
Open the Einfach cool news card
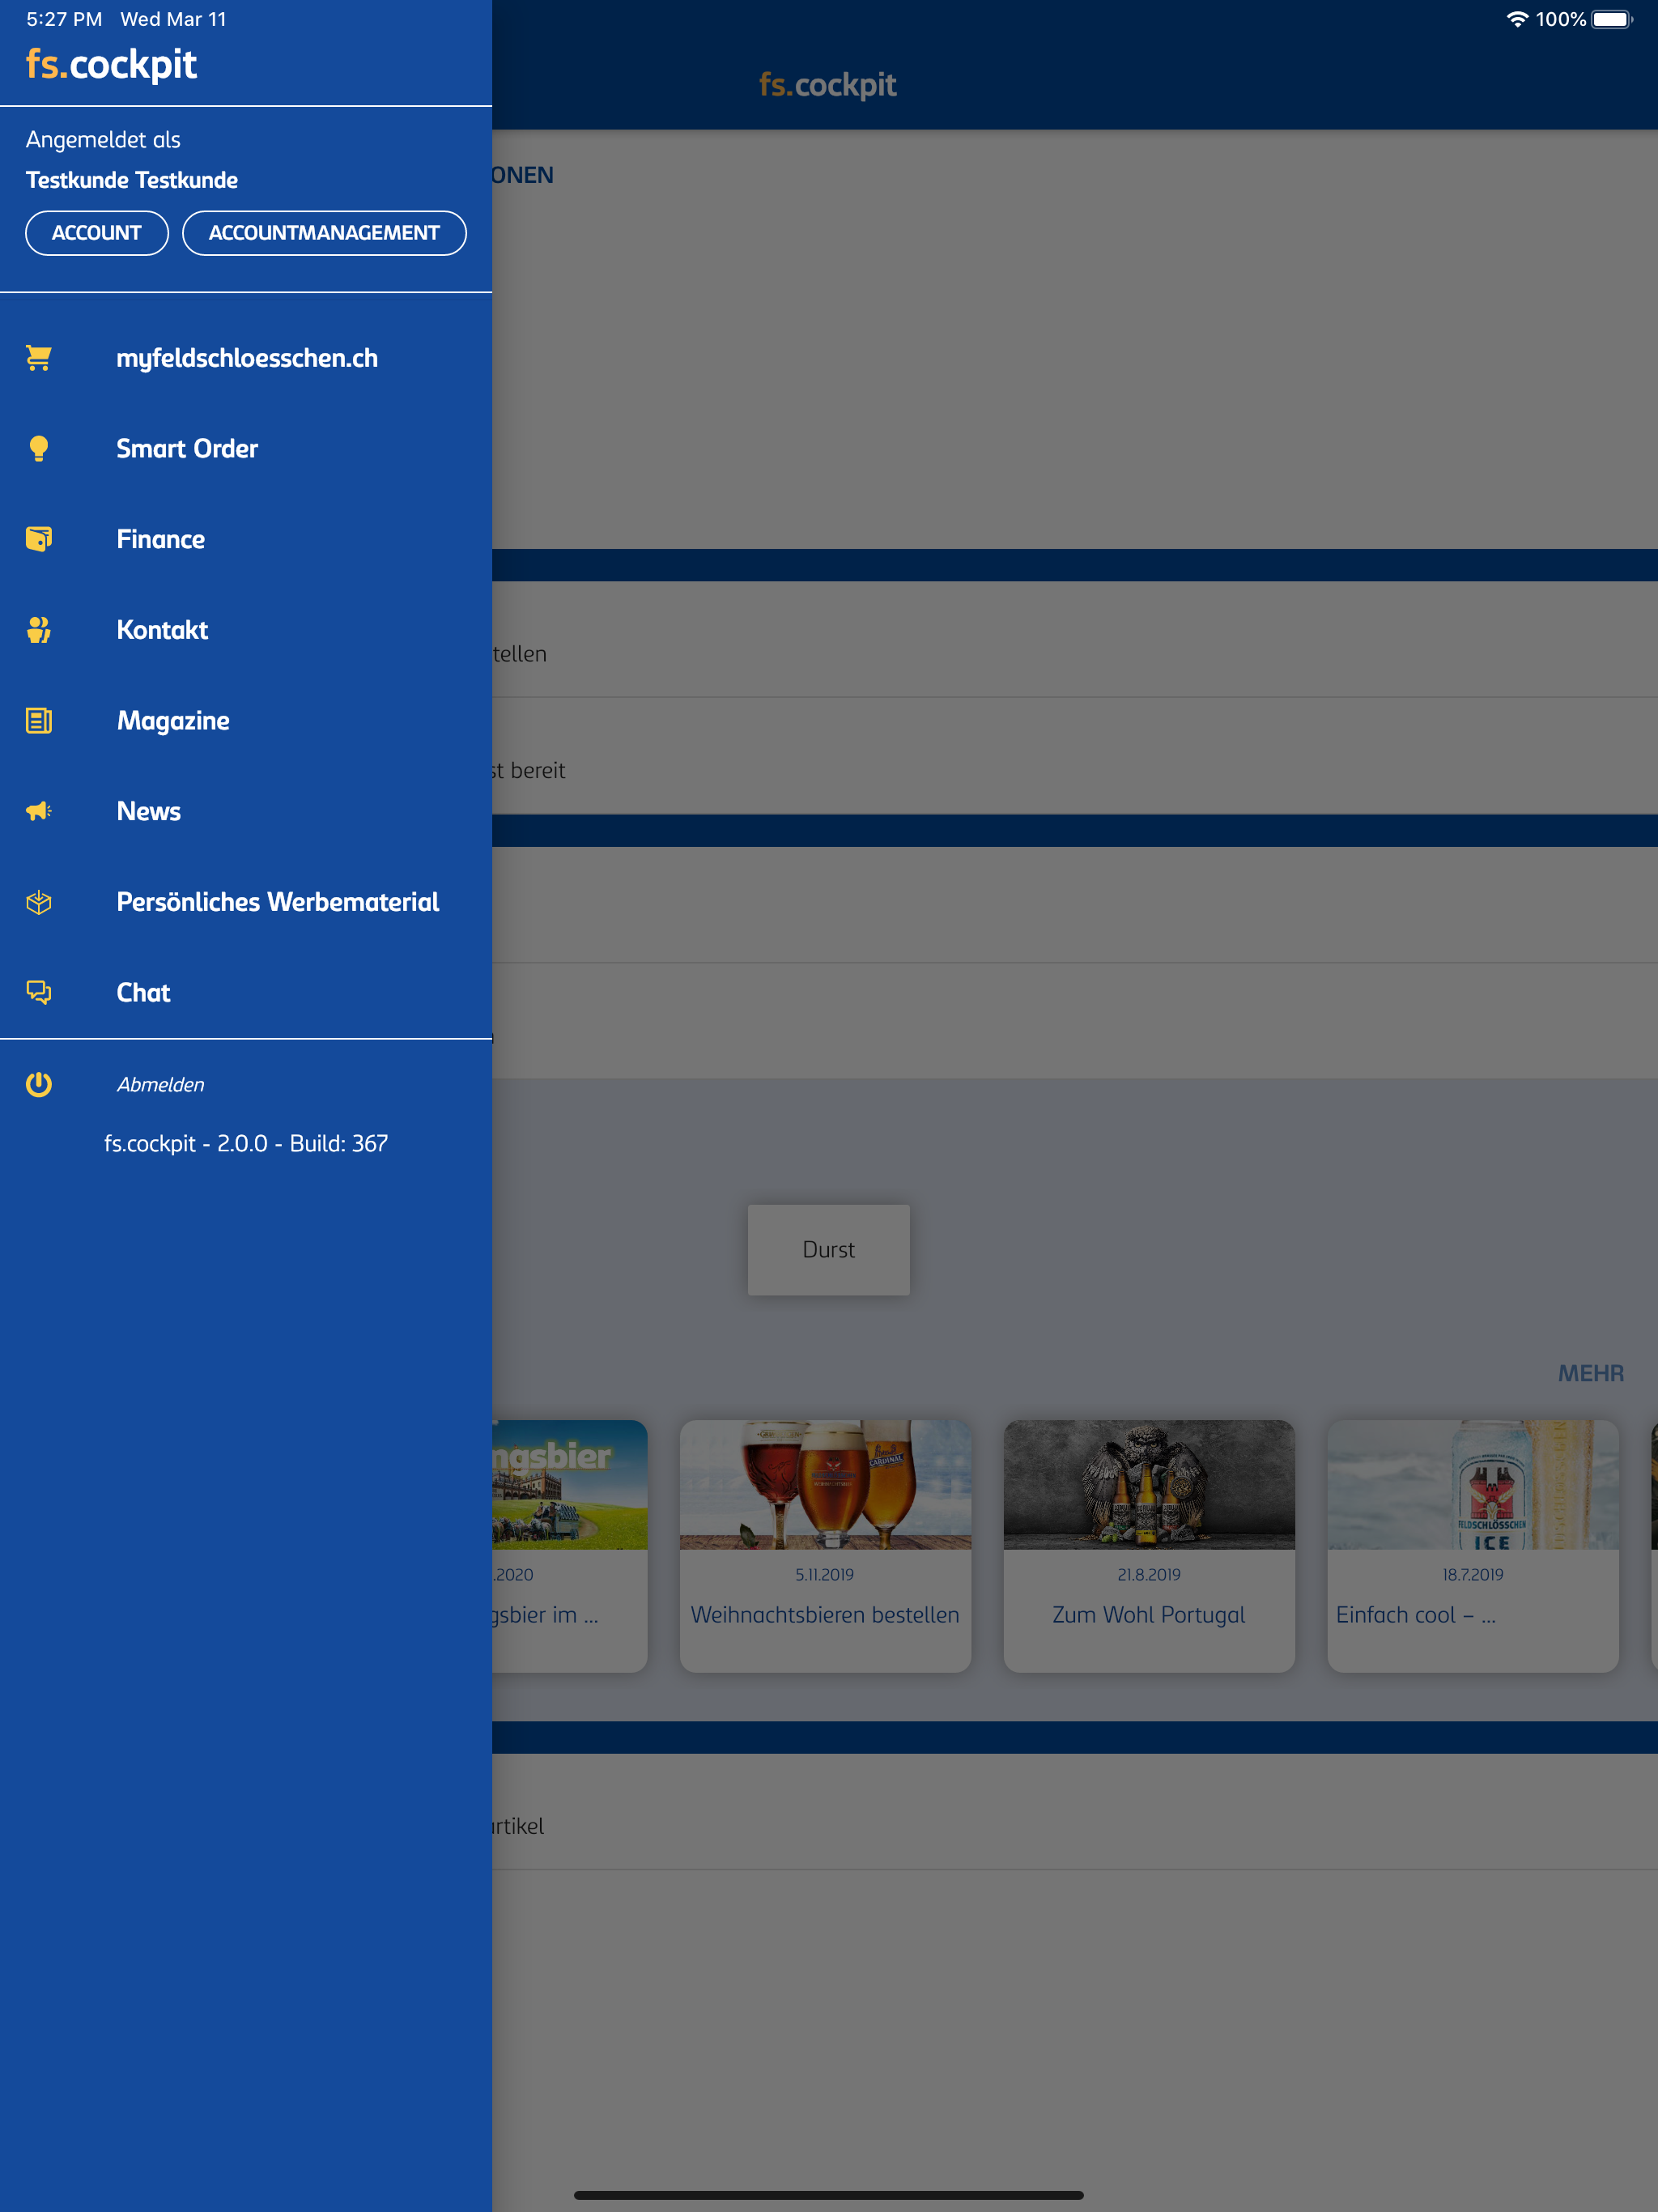point(1473,1545)
